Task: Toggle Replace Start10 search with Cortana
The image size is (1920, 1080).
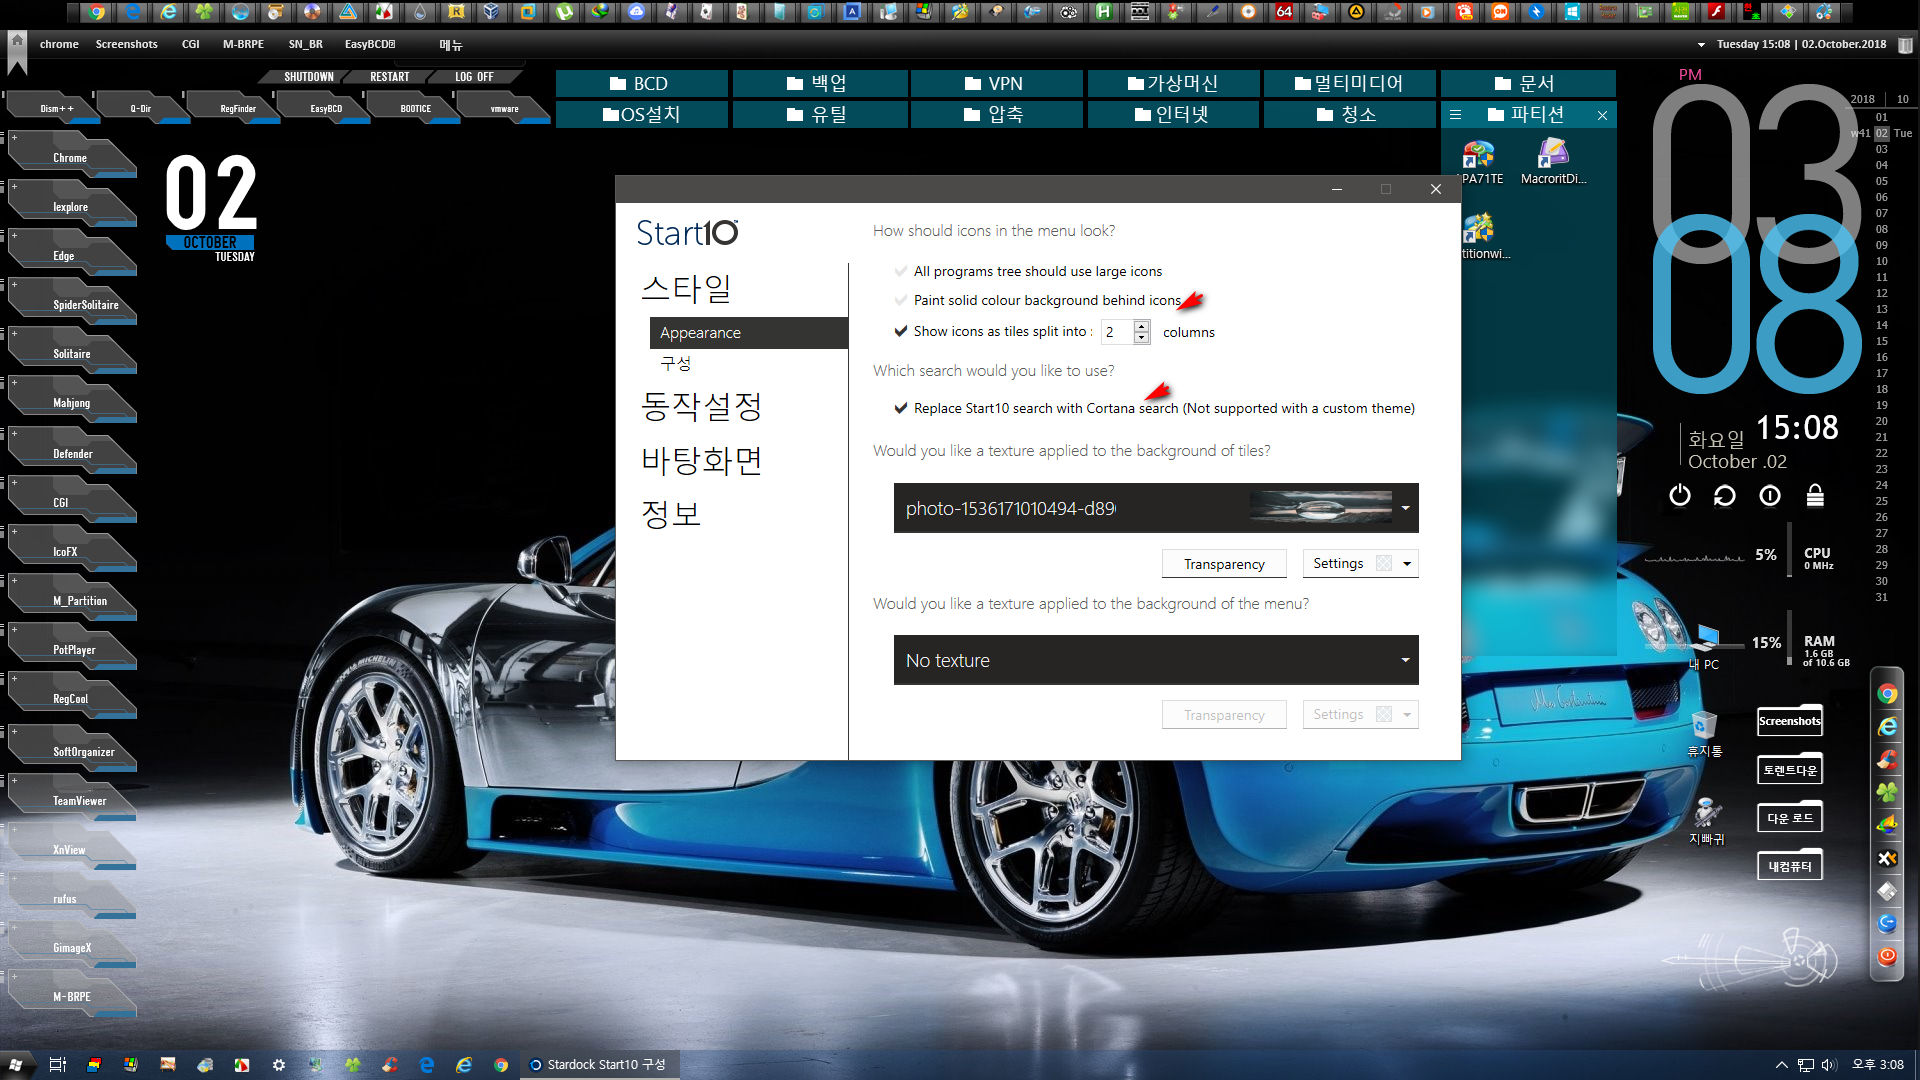Action: pyautogui.click(x=901, y=408)
